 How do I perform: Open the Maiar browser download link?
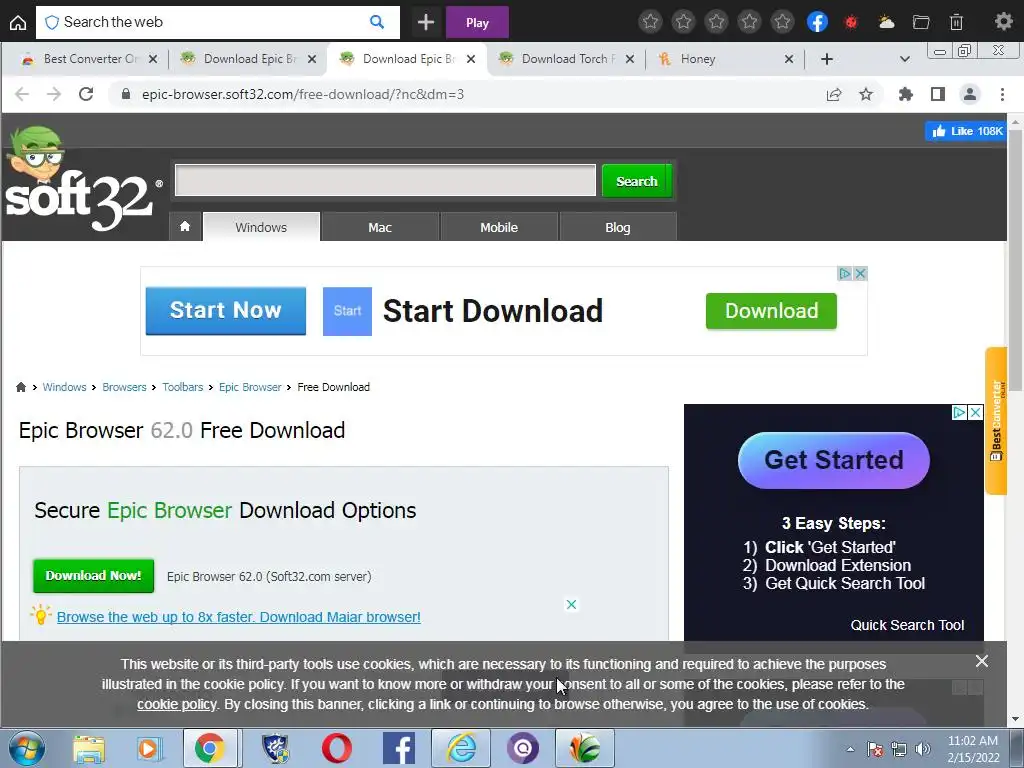click(238, 617)
